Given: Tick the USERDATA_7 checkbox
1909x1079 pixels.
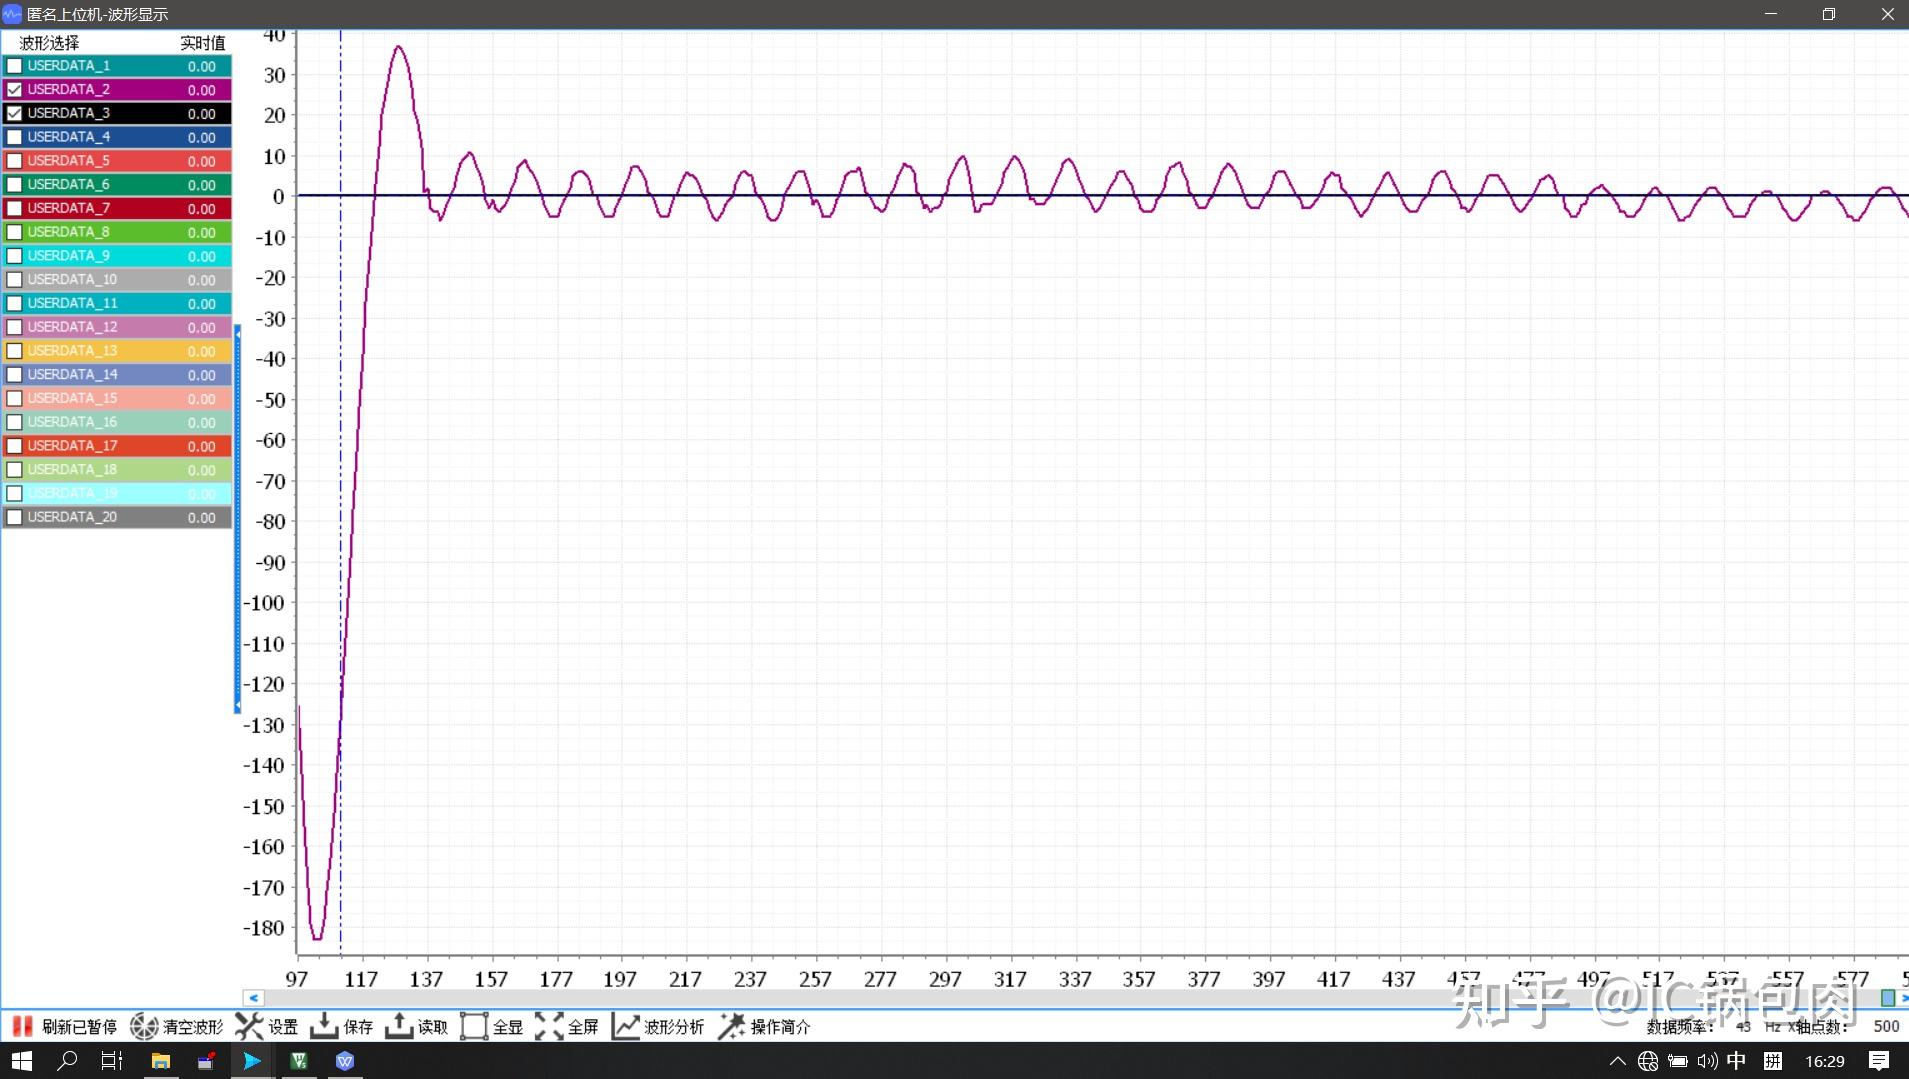Looking at the screenshot, I should (x=14, y=209).
